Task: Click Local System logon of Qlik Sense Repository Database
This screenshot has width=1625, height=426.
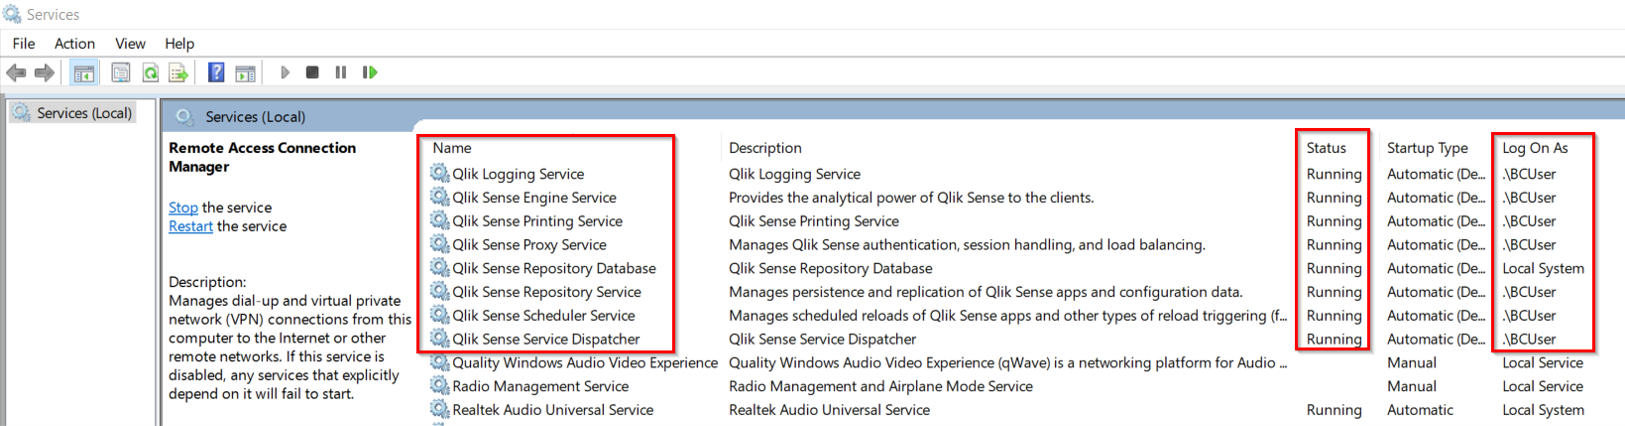Action: [1543, 268]
